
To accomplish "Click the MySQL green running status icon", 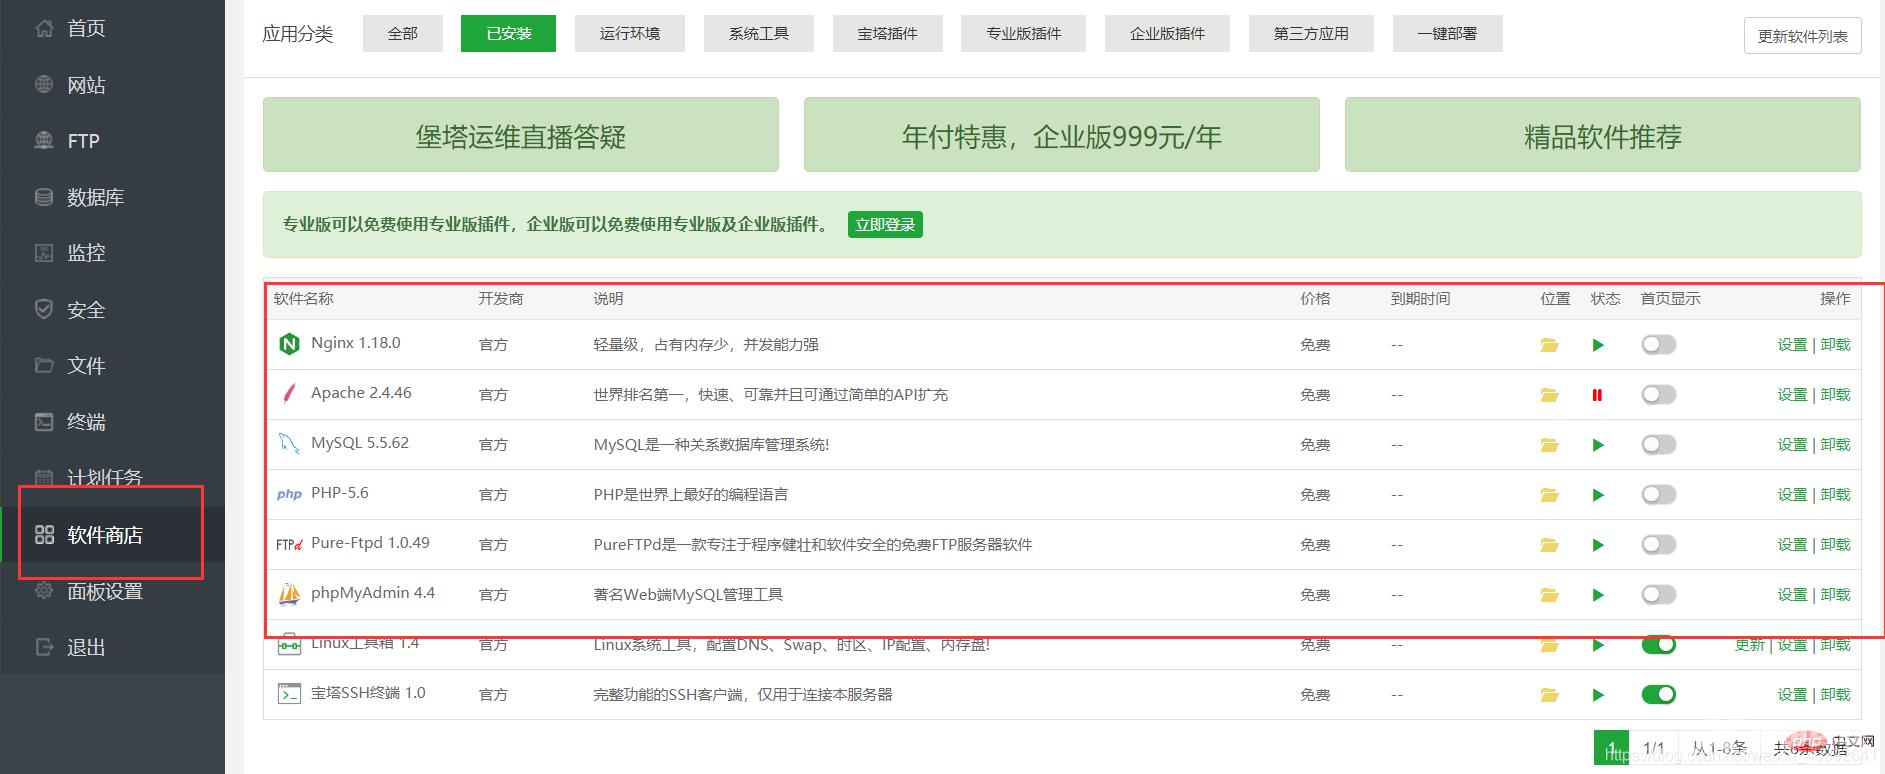I will (x=1598, y=445).
